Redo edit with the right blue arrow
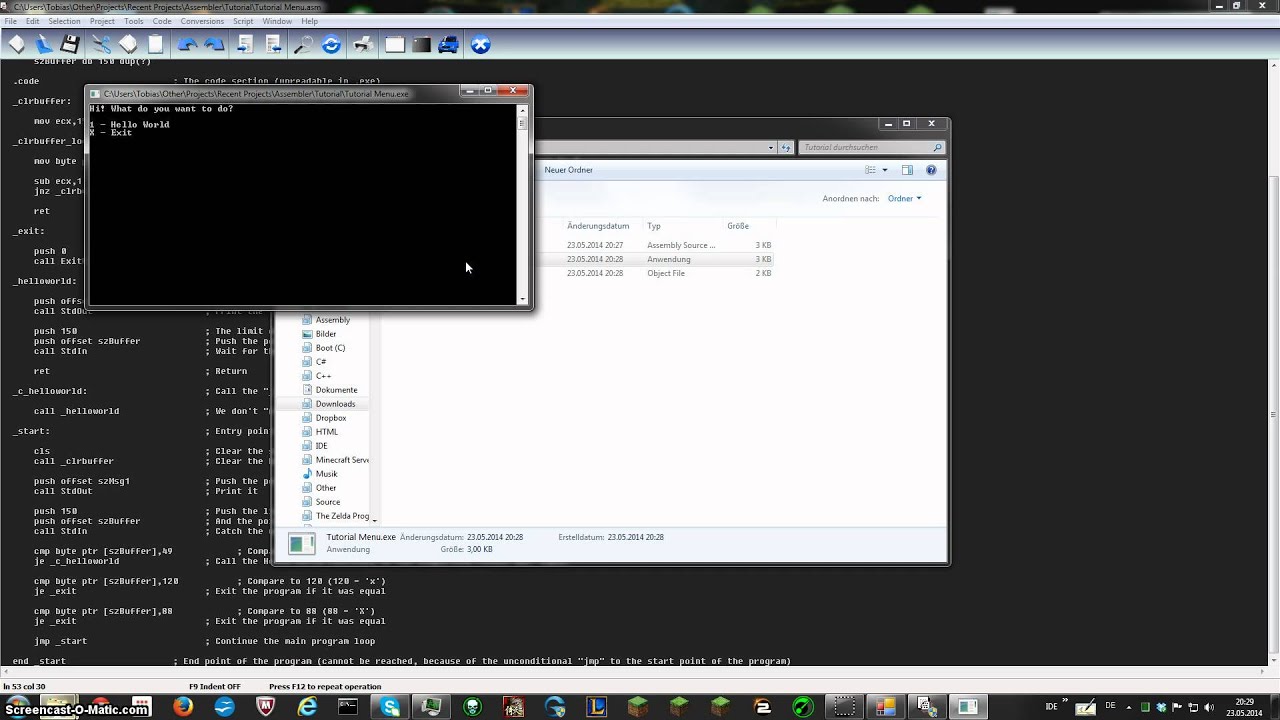The image size is (1280, 720). [214, 44]
